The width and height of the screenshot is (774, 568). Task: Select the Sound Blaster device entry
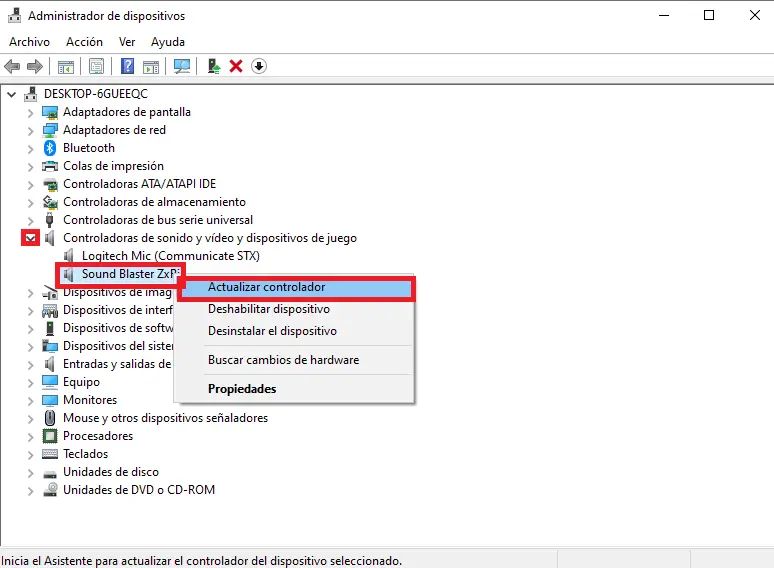[130, 274]
